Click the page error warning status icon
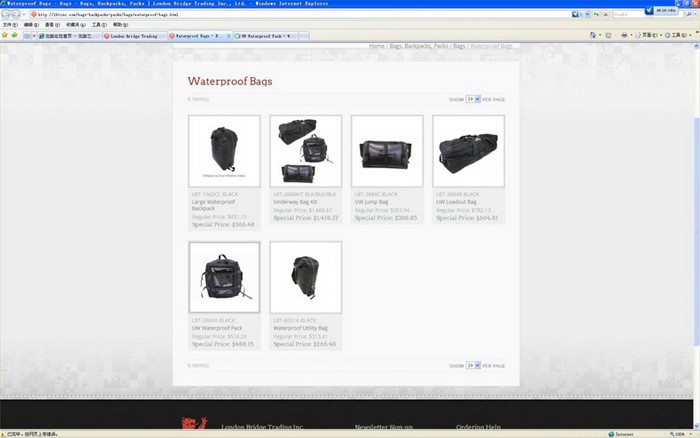 3,434
